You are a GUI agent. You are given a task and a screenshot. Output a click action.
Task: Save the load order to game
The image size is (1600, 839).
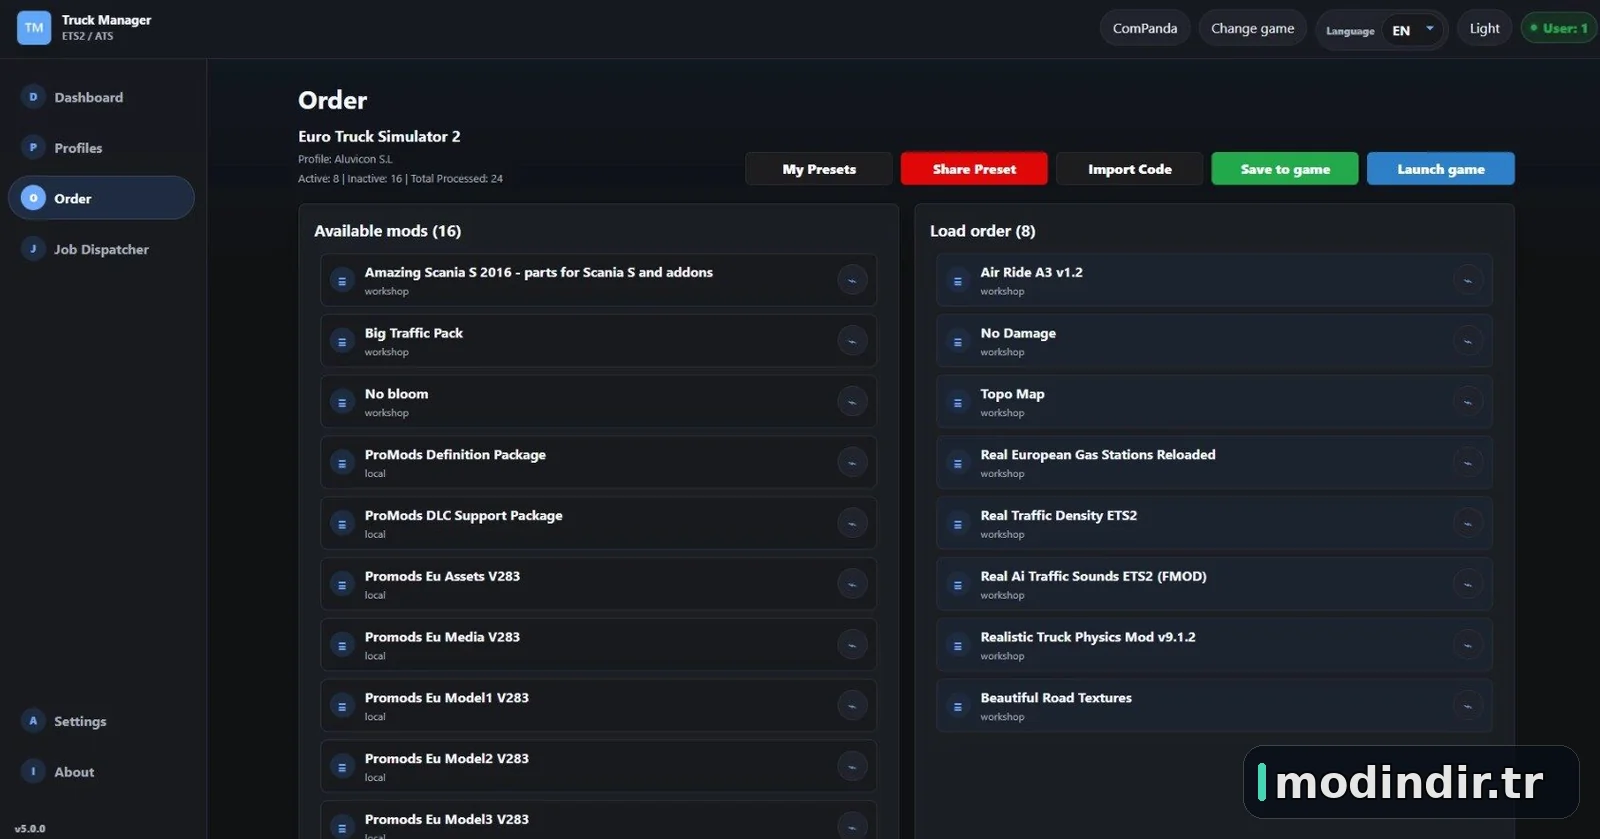[x=1285, y=169]
